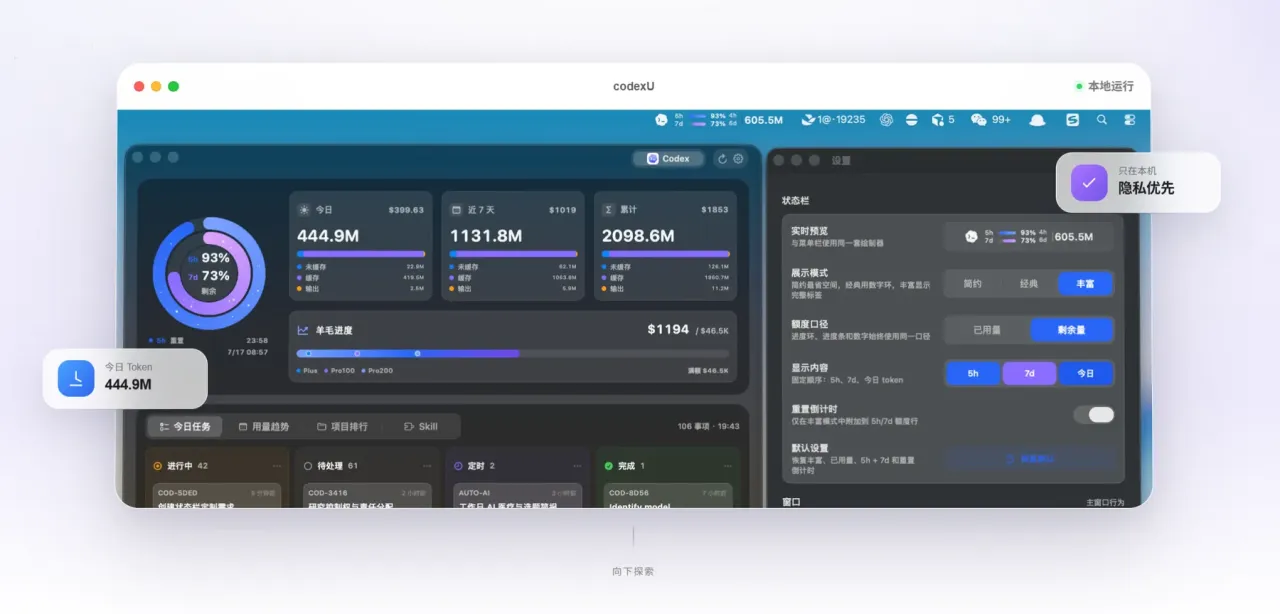1280x614 pixels.
Task: Open more options on 定时 column
Action: click(578, 466)
